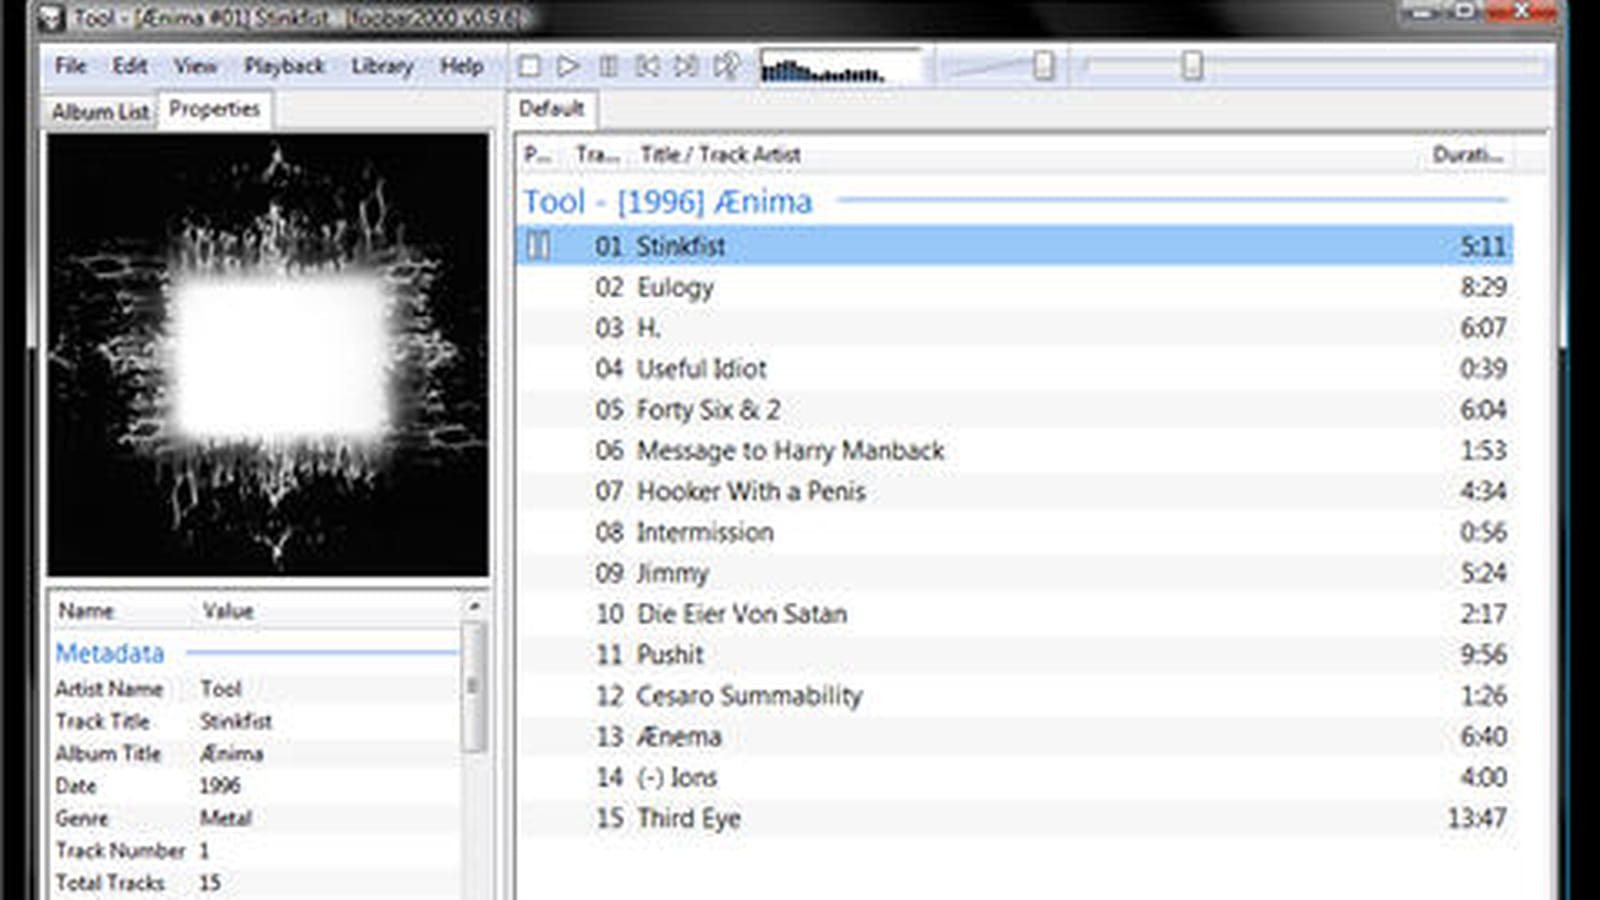Open the File menu
The height and width of the screenshot is (900, 1600).
(70, 66)
